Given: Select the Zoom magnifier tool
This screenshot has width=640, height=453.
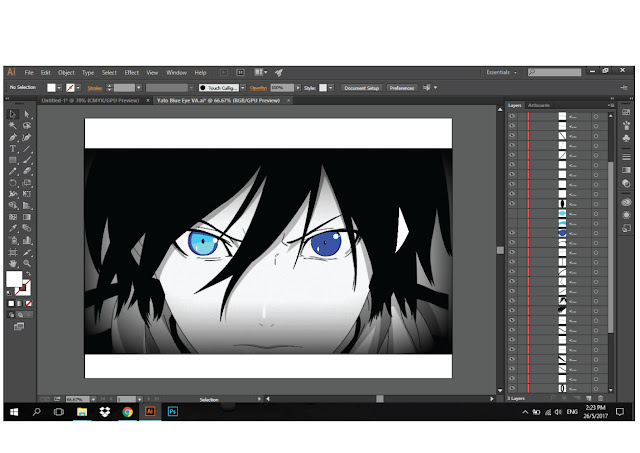Looking at the screenshot, I should [x=27, y=264].
